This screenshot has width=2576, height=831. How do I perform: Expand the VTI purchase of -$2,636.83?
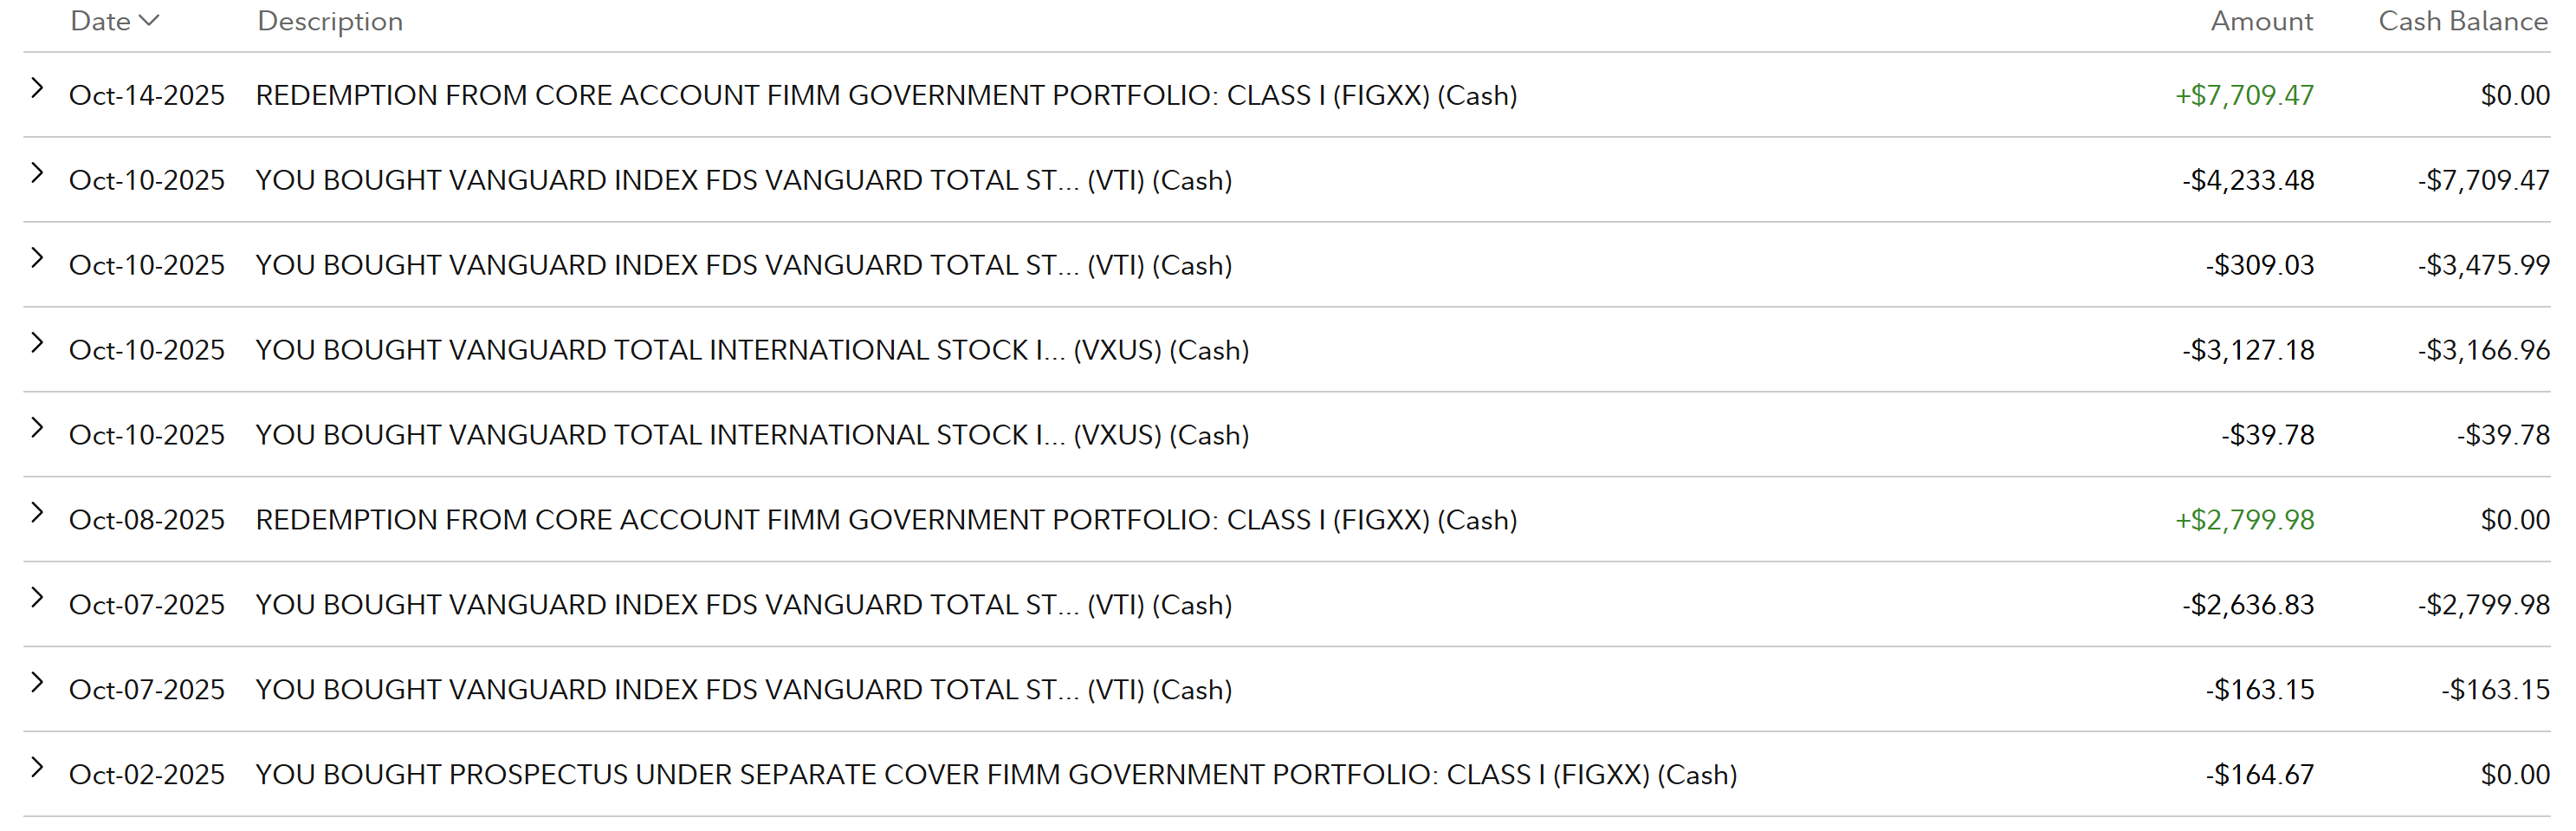(x=37, y=598)
